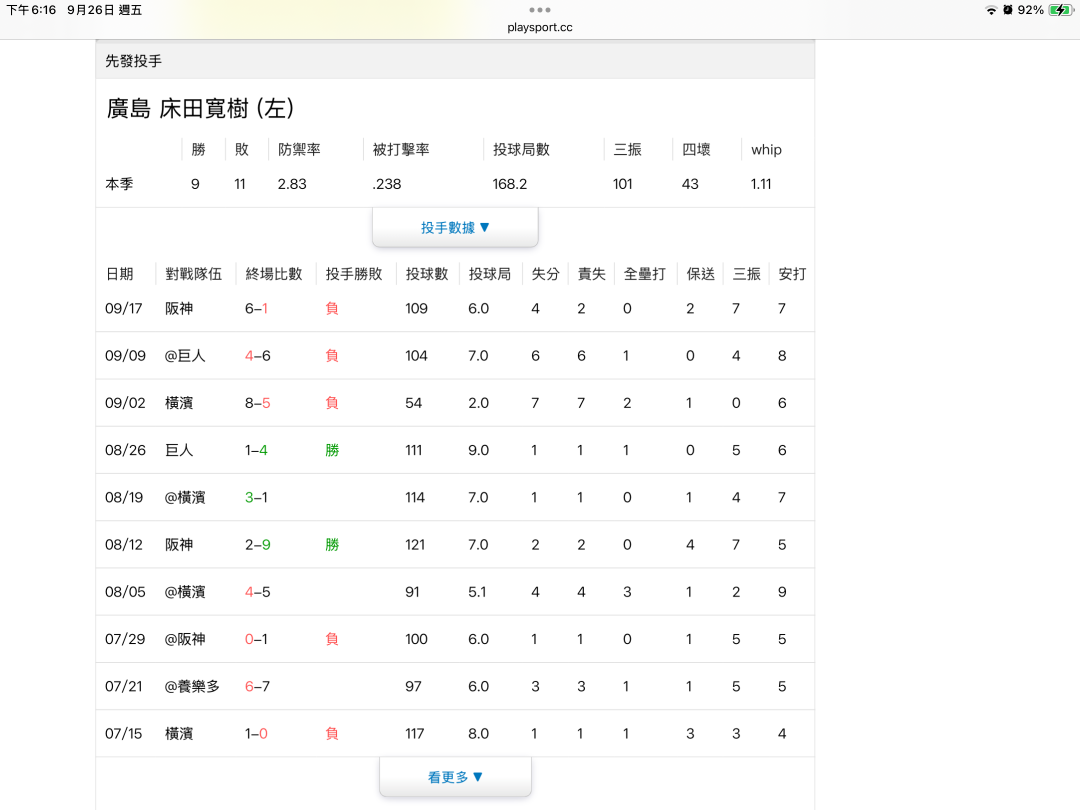Click the whip stat header

766,150
